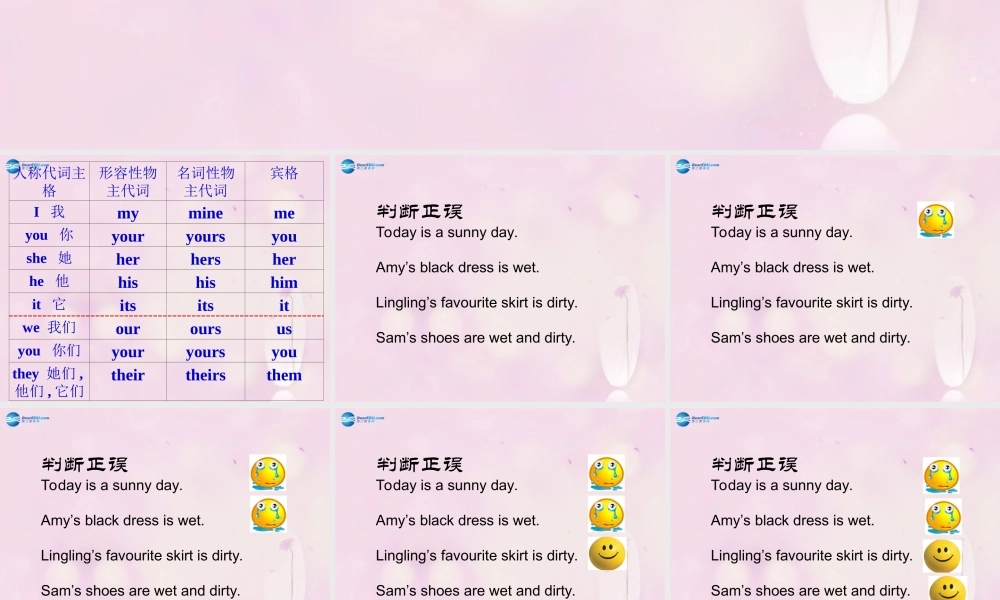Click top crying emoji in the three-emoji slide

[x=606, y=473]
